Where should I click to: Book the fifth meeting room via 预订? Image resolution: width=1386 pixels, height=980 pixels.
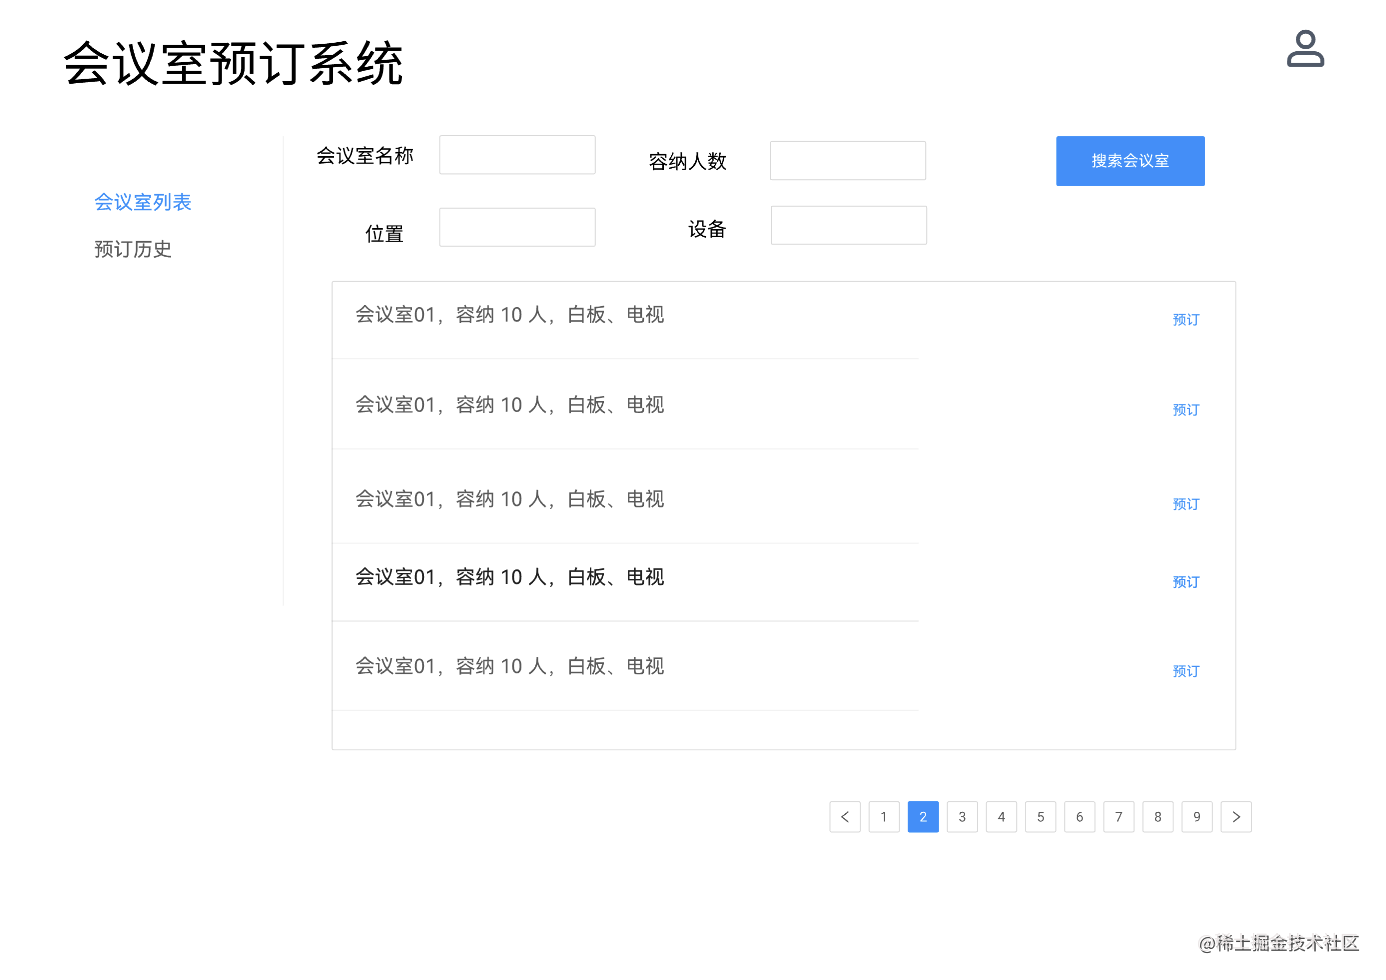[1186, 671]
